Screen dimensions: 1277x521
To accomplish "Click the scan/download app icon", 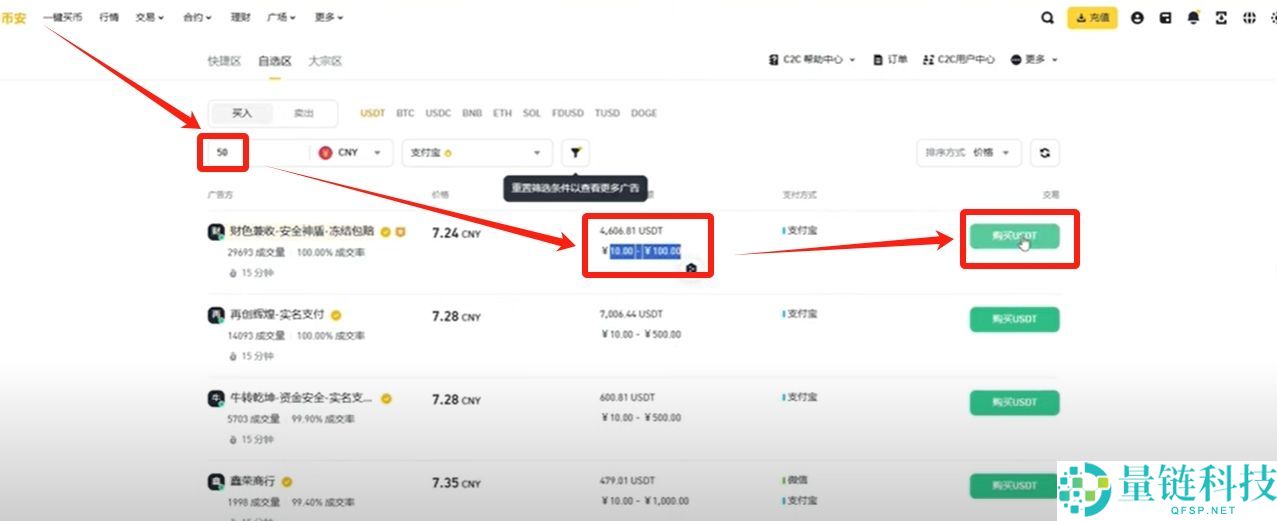I will coord(1221,18).
